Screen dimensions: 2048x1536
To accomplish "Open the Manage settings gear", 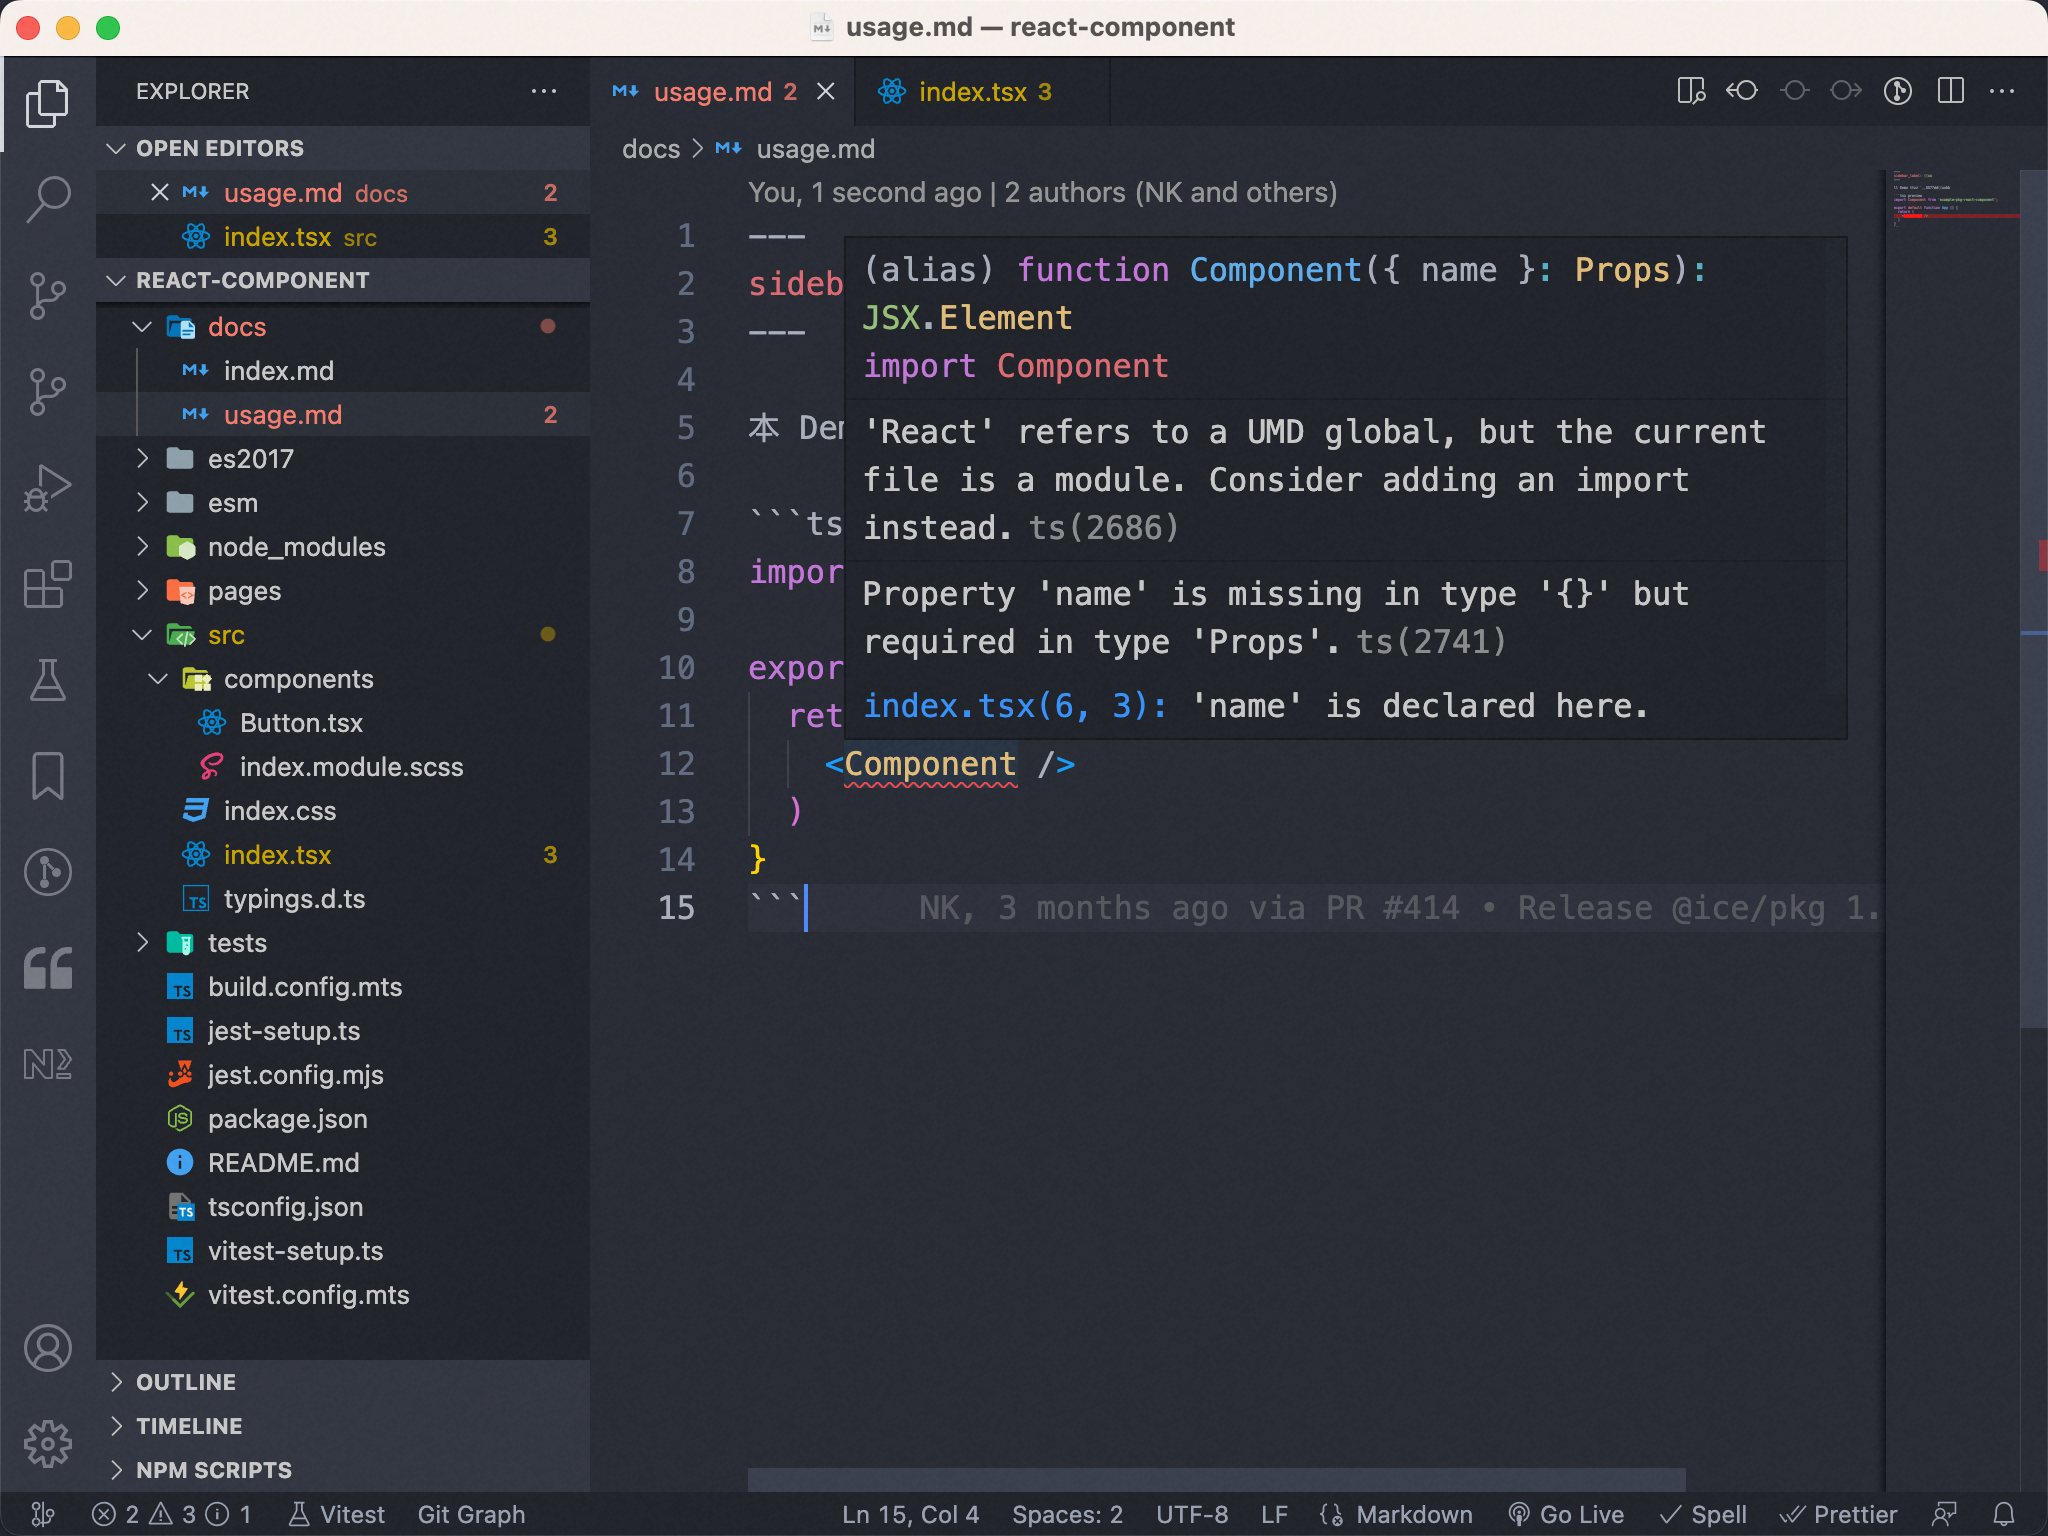I will [x=47, y=1444].
